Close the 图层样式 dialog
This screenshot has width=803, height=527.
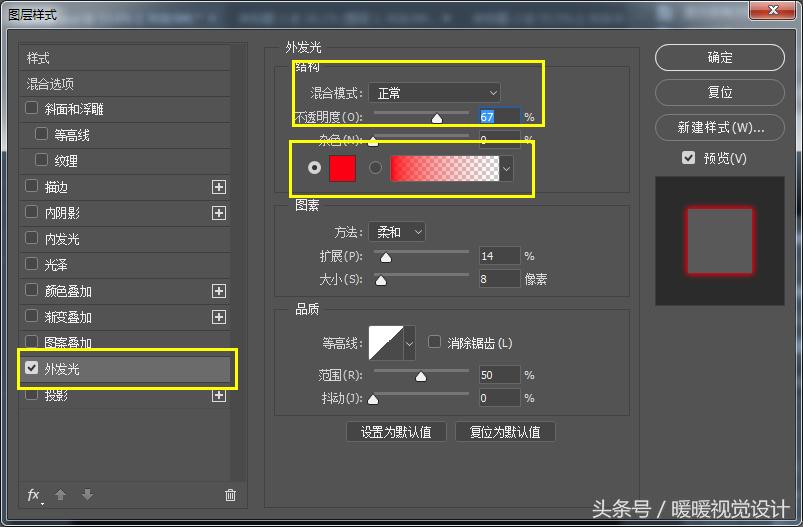(x=773, y=10)
